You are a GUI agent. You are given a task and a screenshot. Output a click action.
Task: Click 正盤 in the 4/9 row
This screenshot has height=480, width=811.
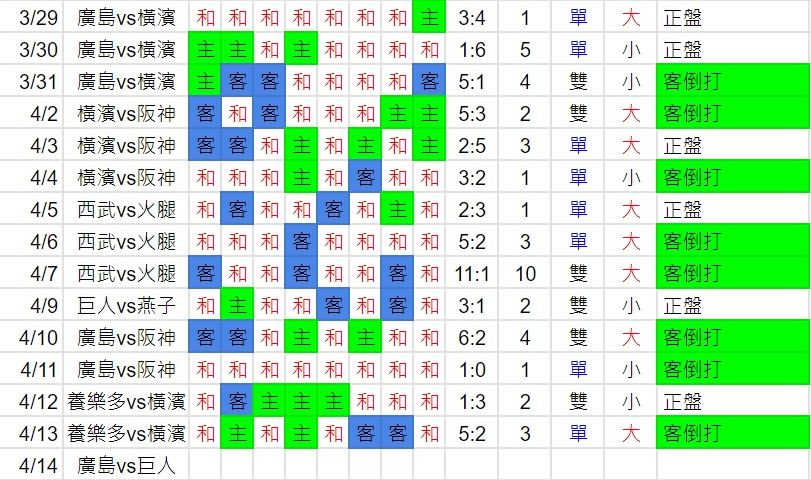[x=733, y=306]
